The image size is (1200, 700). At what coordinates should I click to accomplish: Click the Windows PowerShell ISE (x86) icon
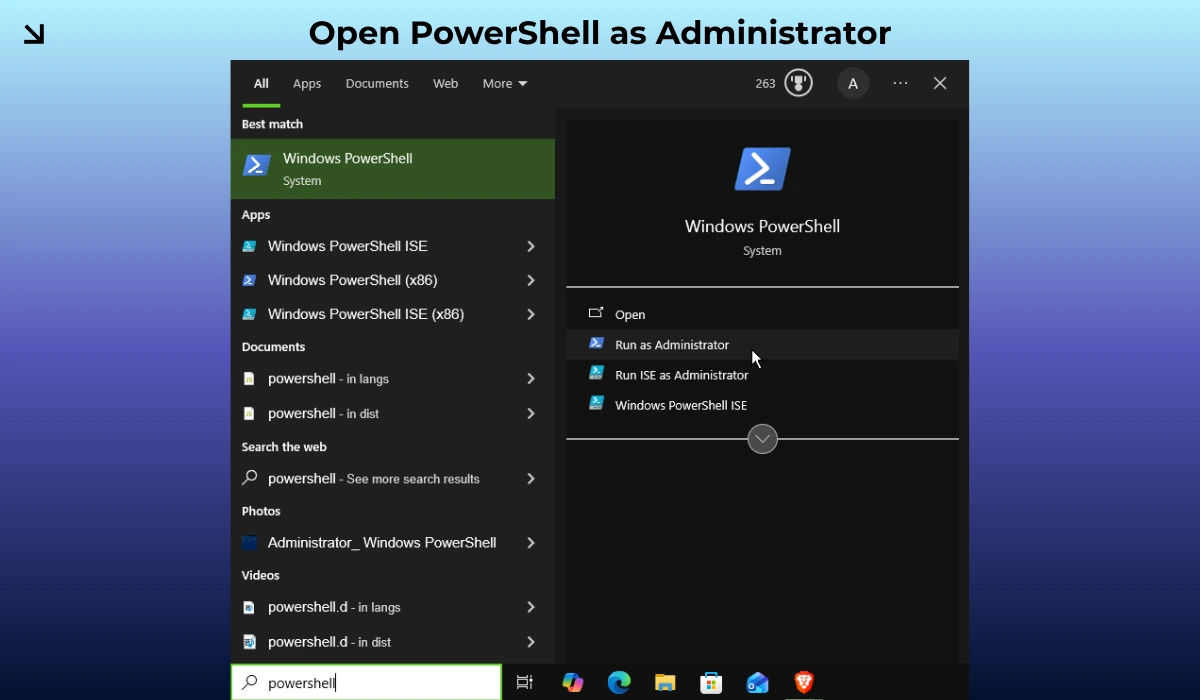pyautogui.click(x=250, y=314)
